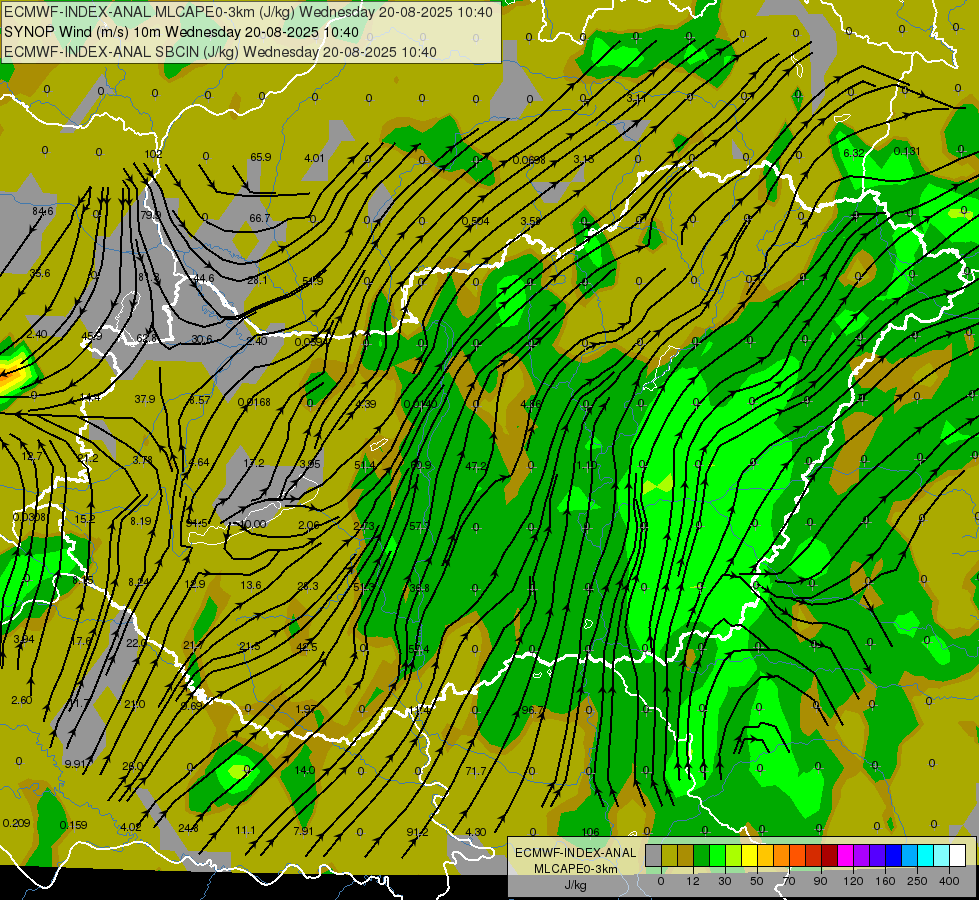
Task: Click the map value '96.7'
Action: [532, 710]
